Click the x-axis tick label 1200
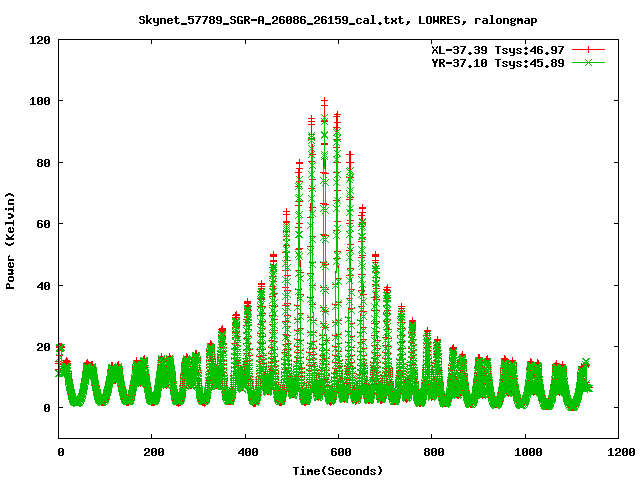This screenshot has height=480, width=640. pos(621,452)
